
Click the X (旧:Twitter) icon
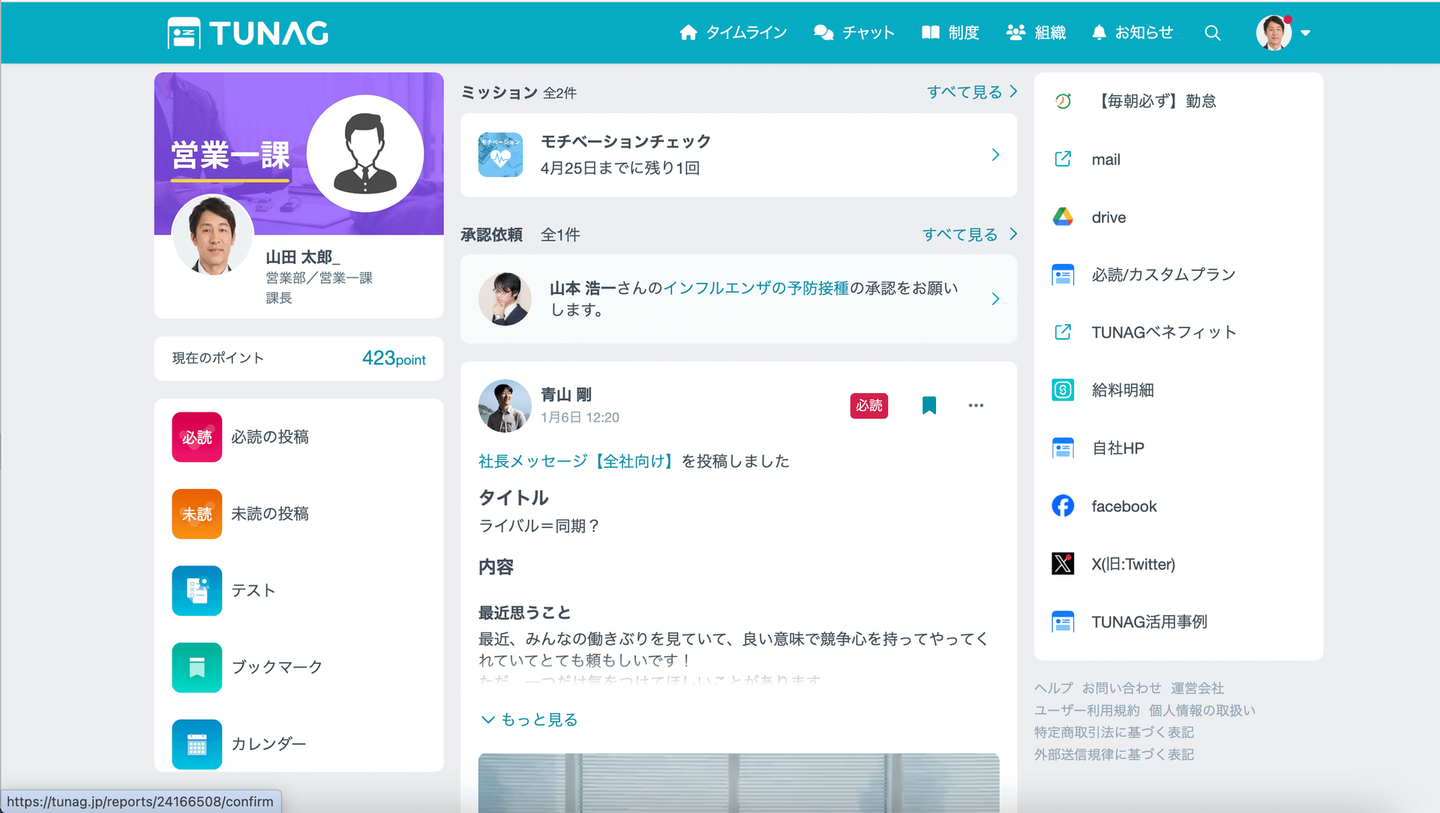click(x=1063, y=564)
